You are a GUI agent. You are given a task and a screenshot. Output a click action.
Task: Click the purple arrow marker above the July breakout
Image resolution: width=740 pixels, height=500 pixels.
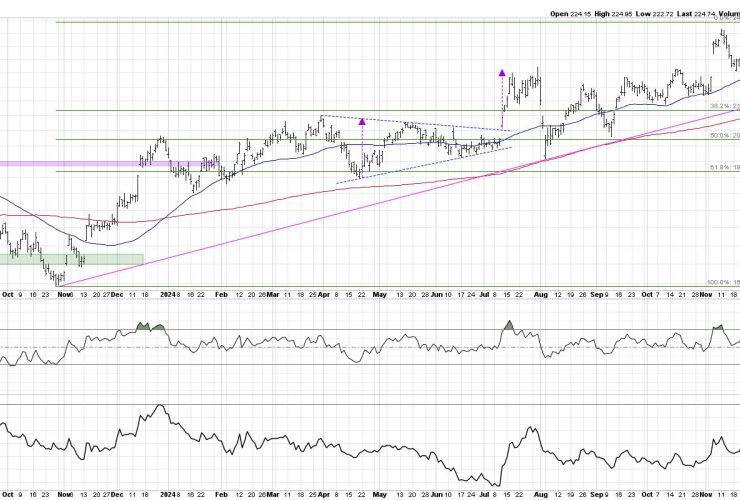coord(502,73)
